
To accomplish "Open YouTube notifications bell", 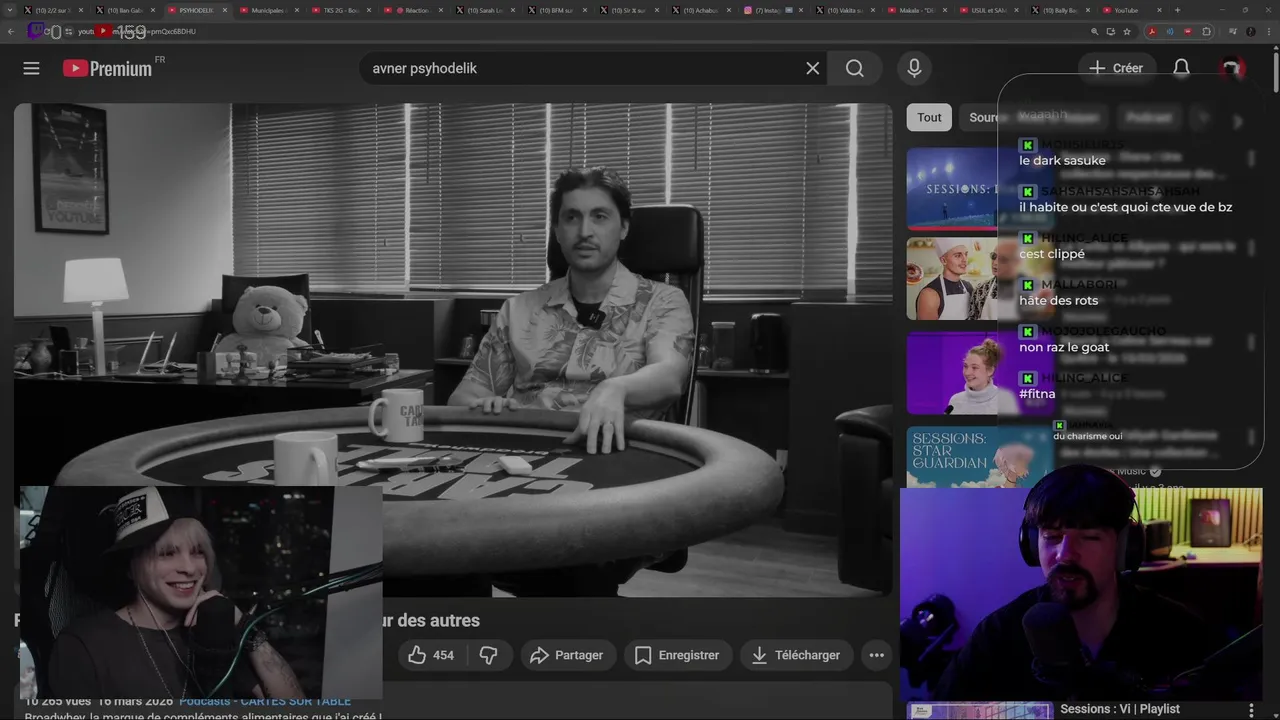I will [x=1181, y=68].
